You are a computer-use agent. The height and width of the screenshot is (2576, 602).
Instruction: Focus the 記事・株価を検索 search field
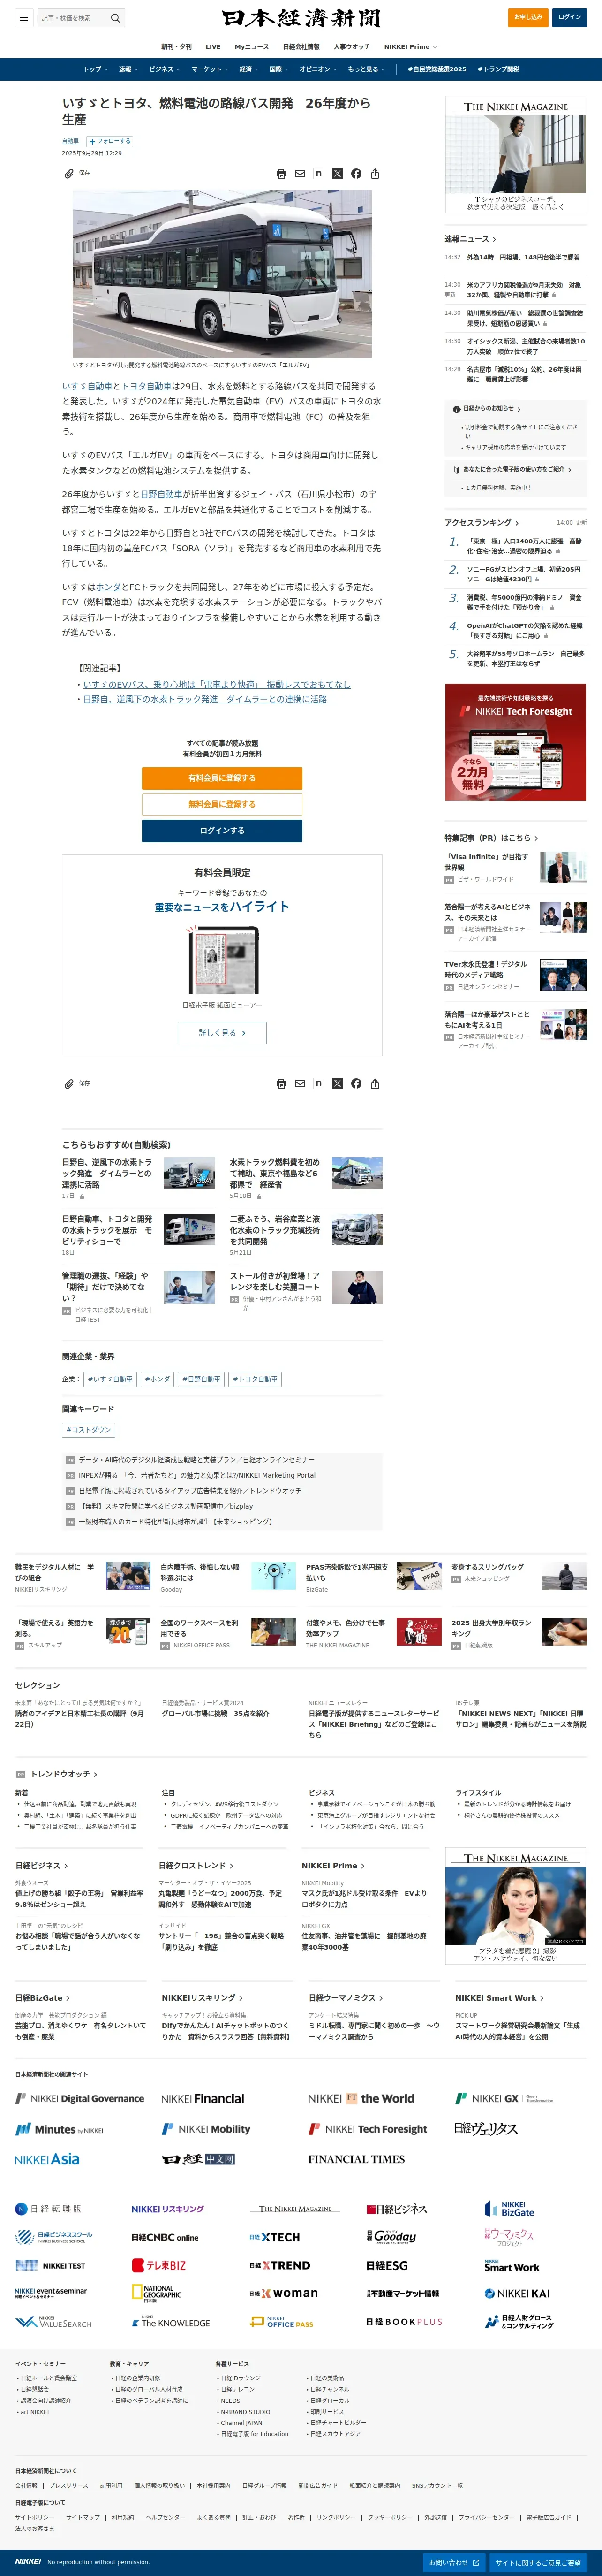(73, 17)
